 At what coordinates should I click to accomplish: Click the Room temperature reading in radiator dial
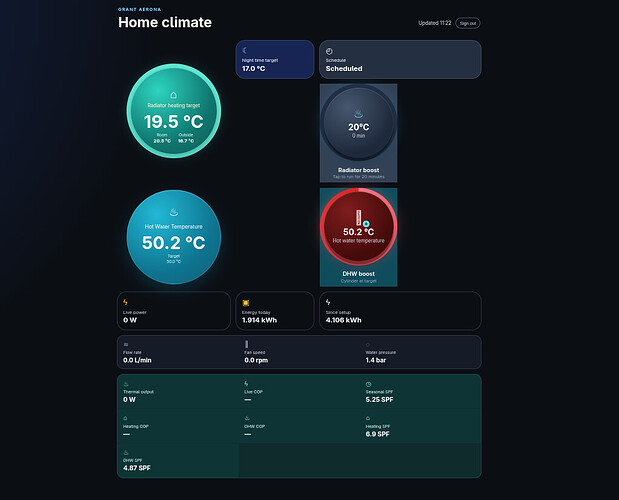[162, 138]
